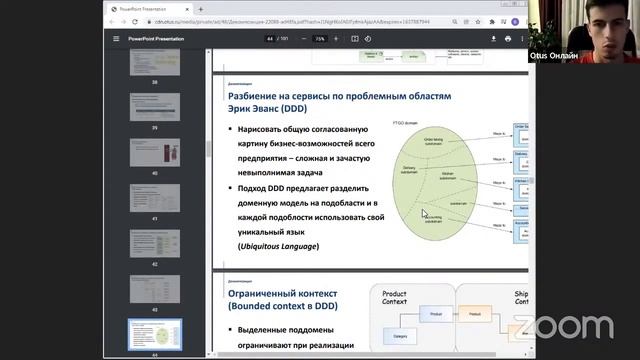
Task: Click the address bar URL
Action: 292,22
